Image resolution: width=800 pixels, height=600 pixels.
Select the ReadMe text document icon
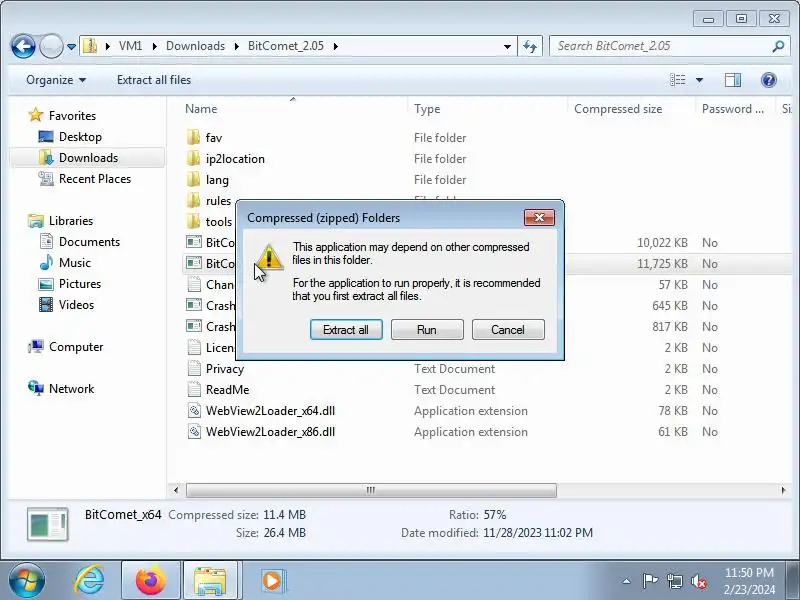click(x=194, y=389)
